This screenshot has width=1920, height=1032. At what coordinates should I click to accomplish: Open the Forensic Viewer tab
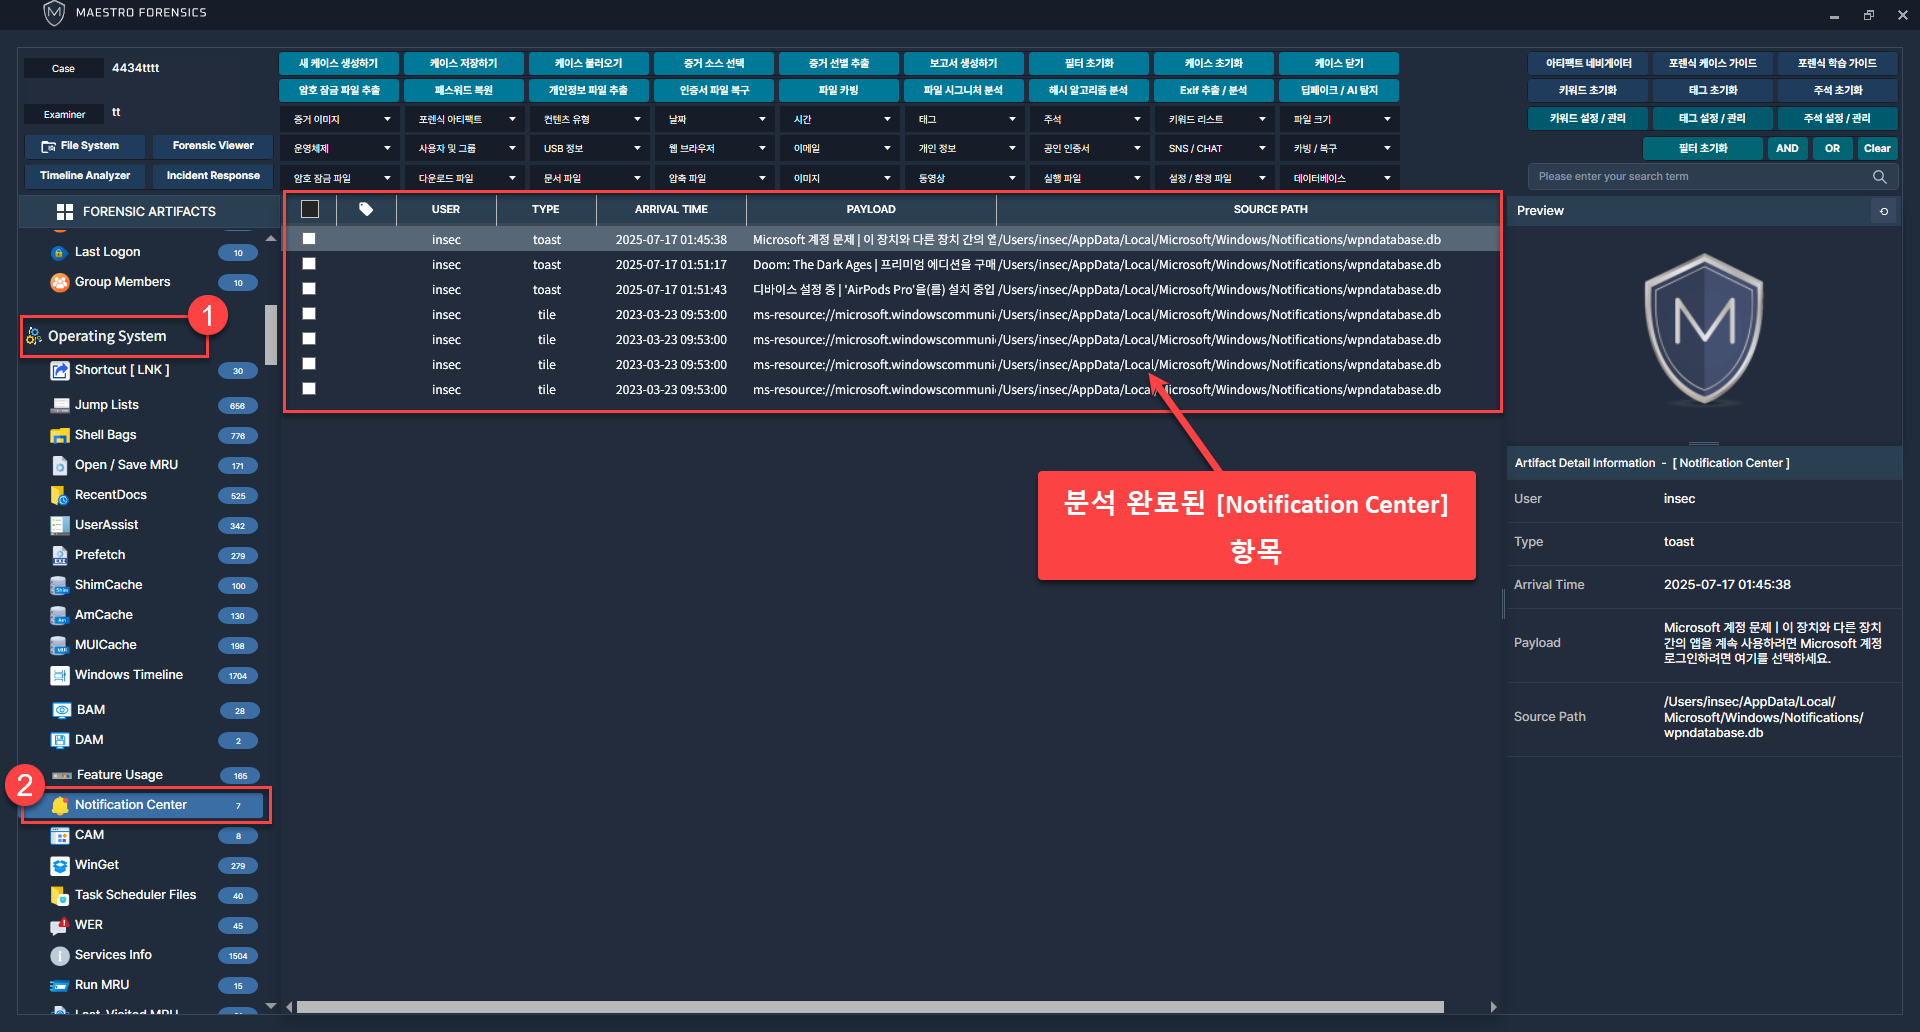click(213, 146)
